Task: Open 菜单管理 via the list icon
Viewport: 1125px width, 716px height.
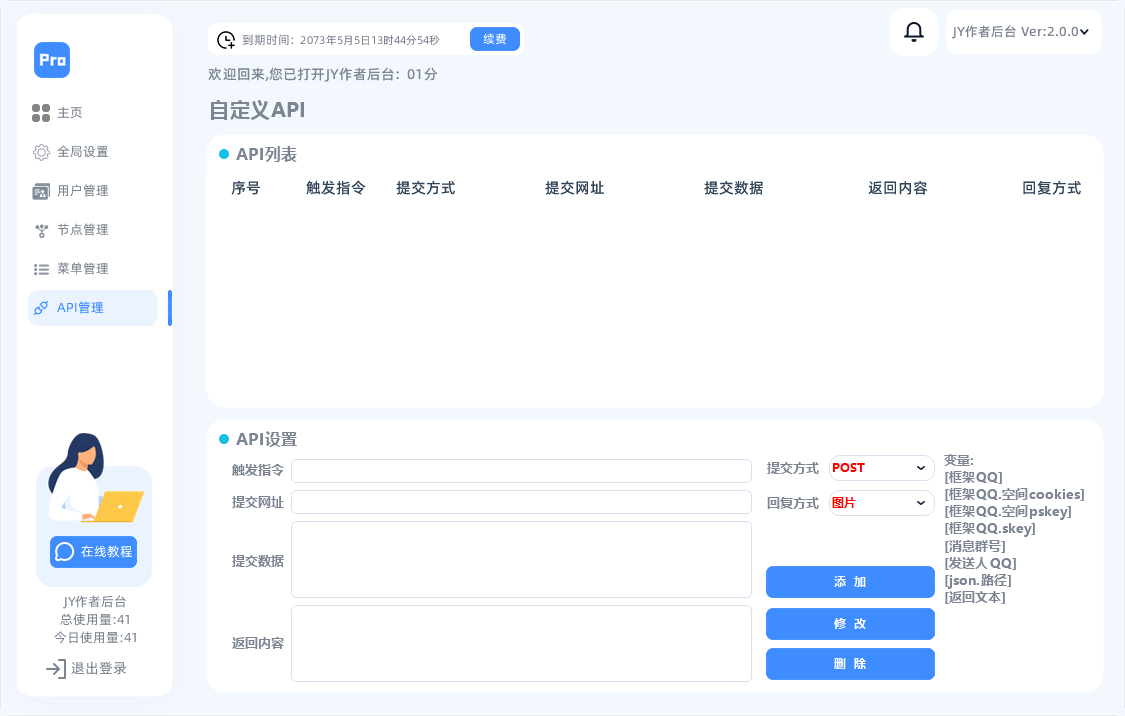Action: (41, 268)
